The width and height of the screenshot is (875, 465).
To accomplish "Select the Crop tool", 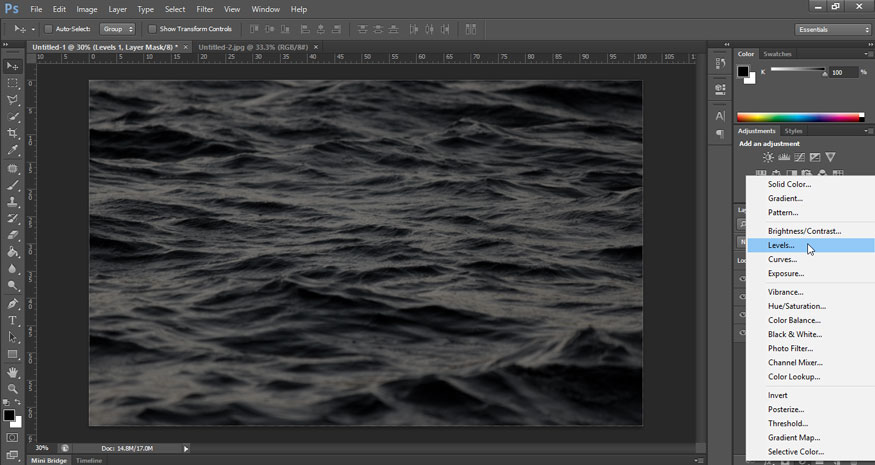I will [x=12, y=133].
